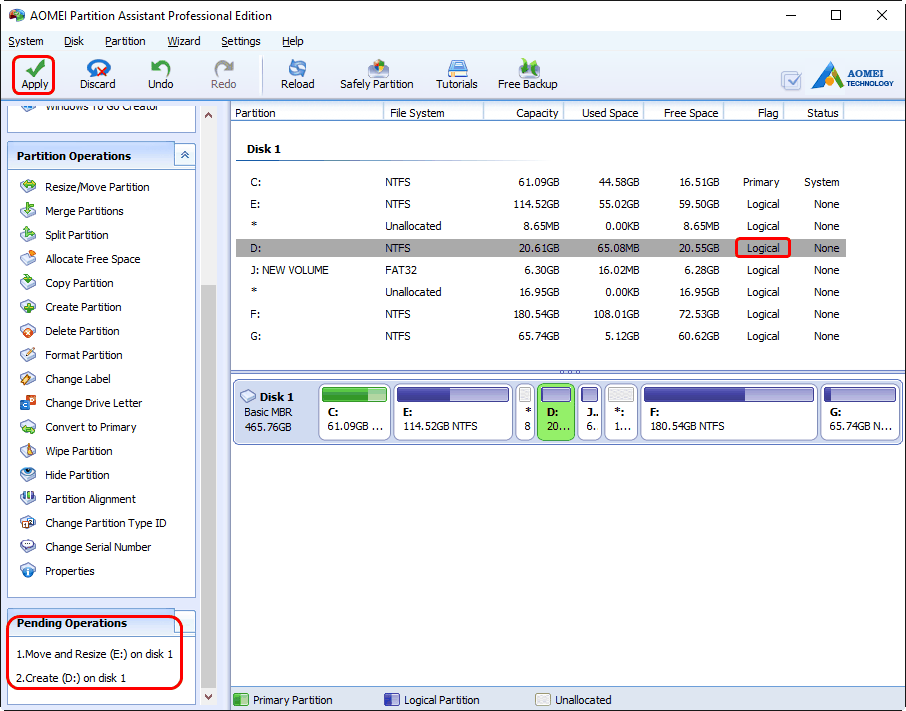This screenshot has height=711, width=906.
Task: Click sidebar scrollbar down arrow
Action: tap(209, 697)
